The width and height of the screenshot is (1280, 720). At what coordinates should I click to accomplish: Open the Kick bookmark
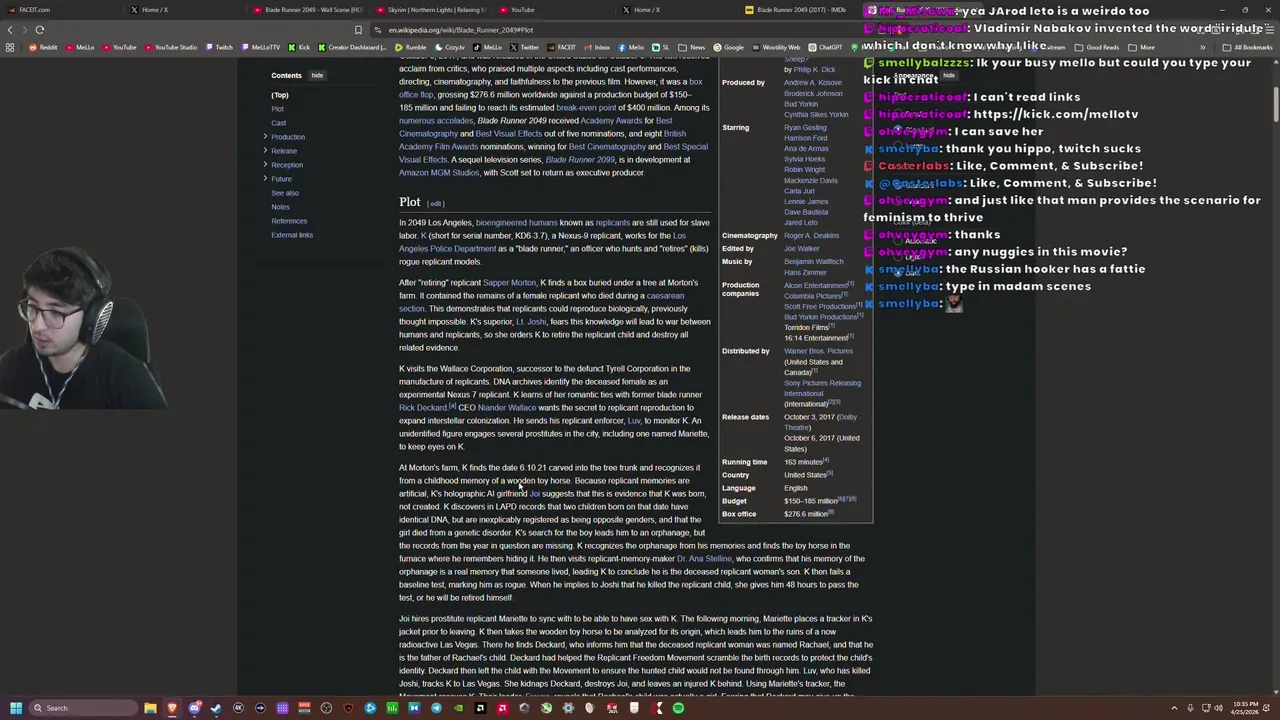299,47
